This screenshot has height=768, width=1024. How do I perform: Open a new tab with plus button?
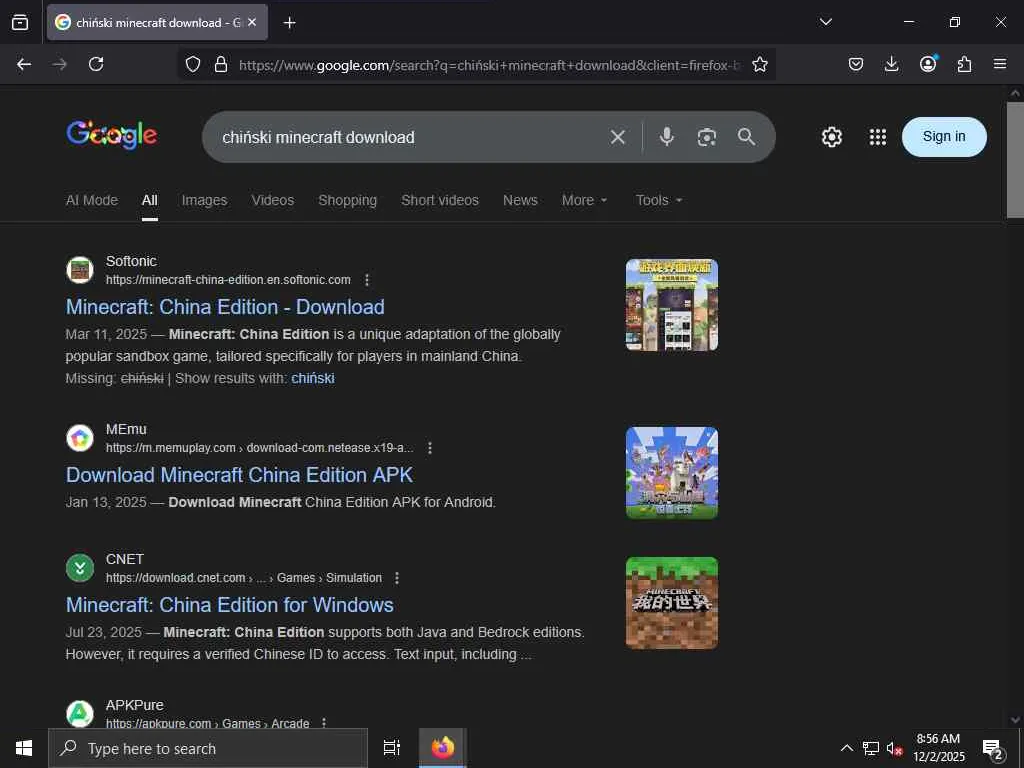tap(289, 23)
